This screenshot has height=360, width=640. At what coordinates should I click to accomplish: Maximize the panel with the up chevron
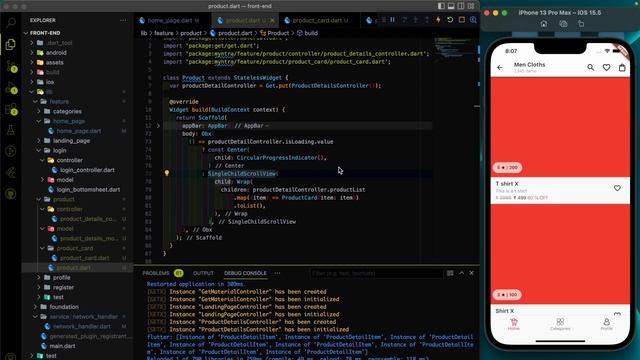coord(461,273)
